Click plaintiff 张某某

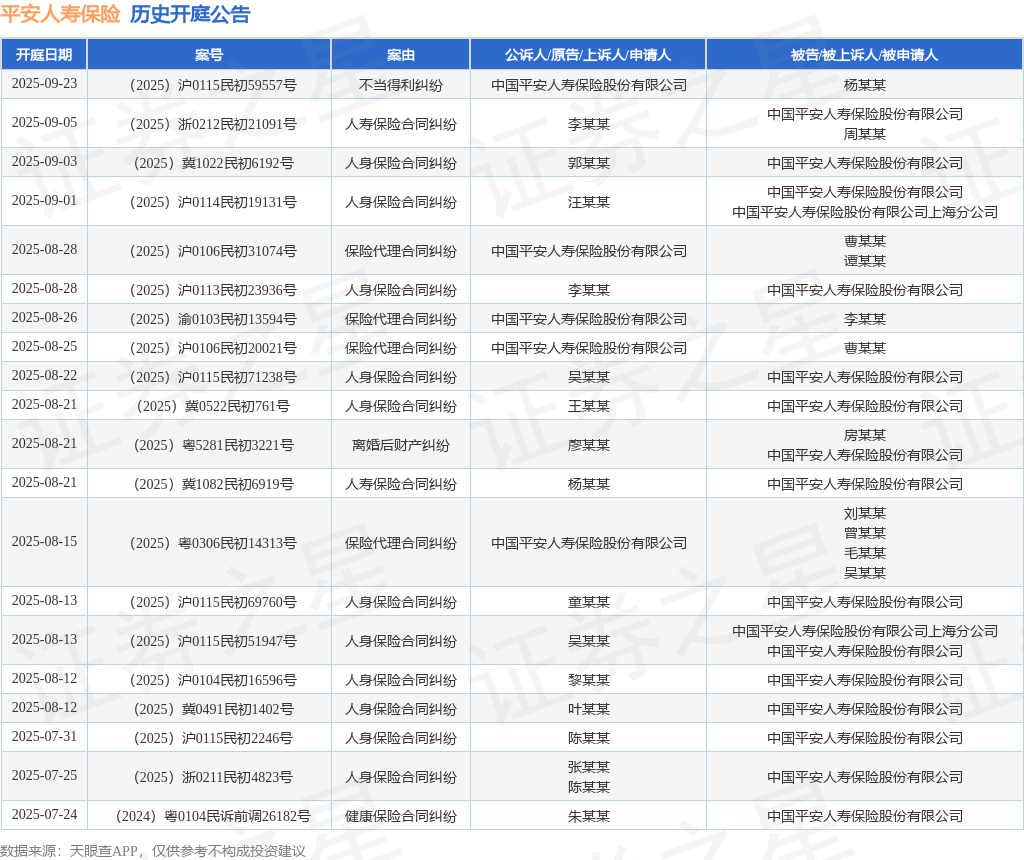coord(588,767)
